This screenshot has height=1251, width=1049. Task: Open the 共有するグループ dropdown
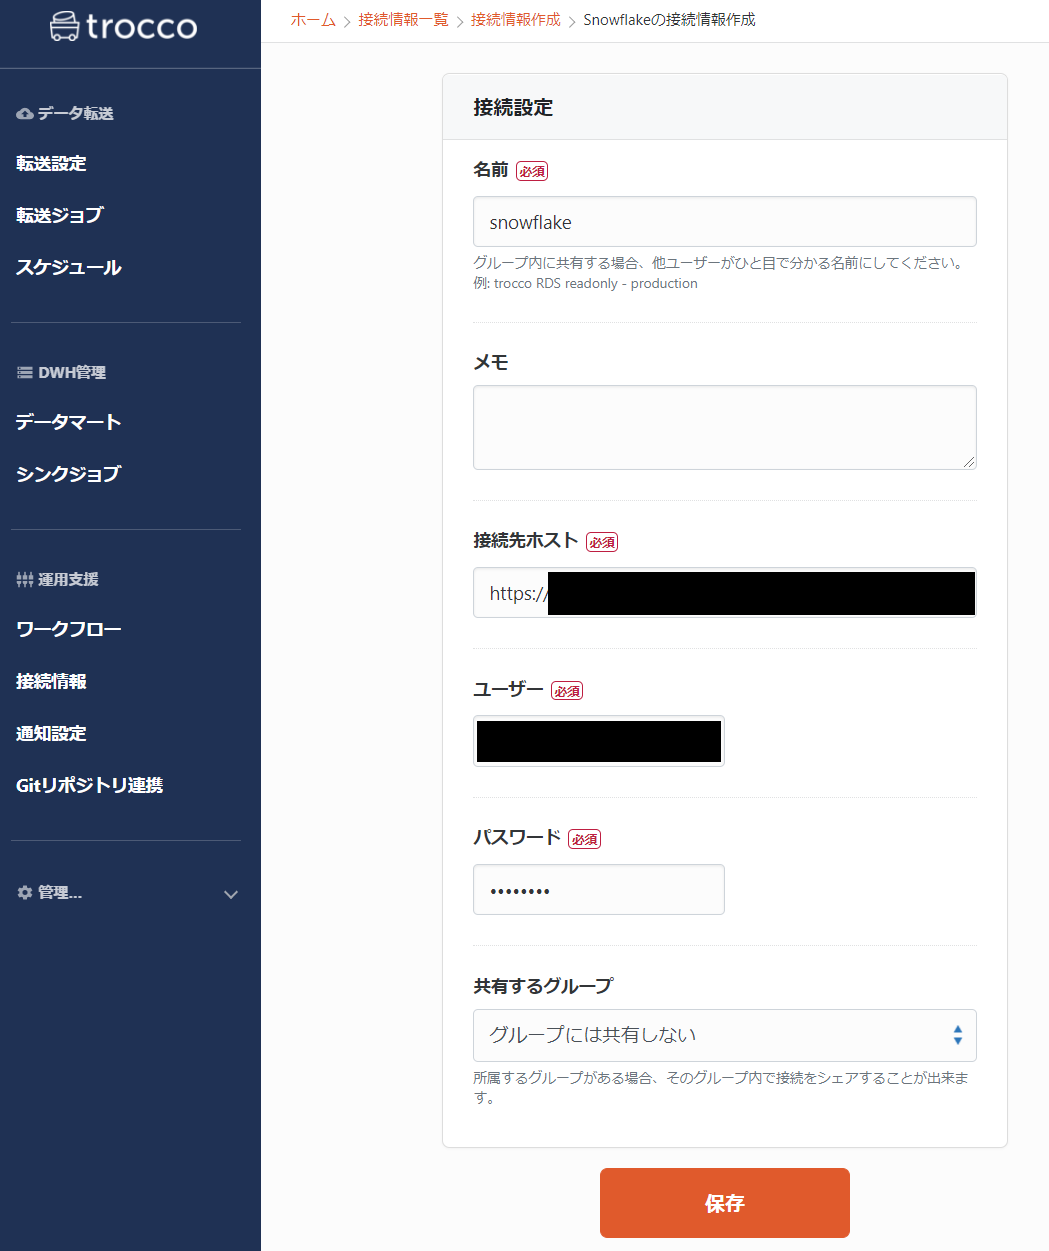pyautogui.click(x=724, y=1035)
